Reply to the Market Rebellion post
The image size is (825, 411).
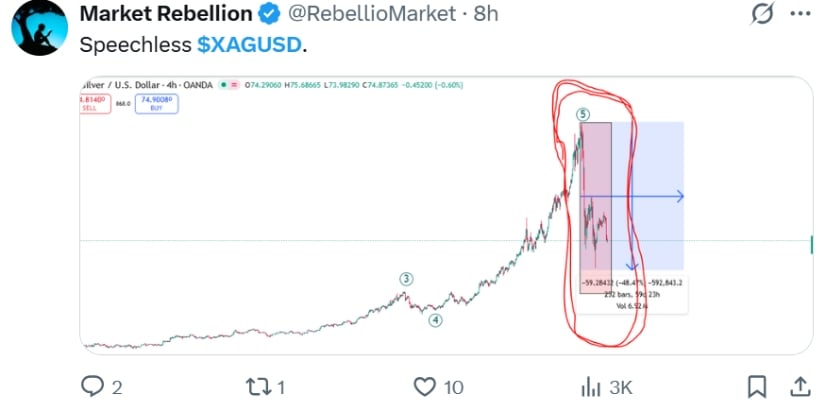click(94, 386)
